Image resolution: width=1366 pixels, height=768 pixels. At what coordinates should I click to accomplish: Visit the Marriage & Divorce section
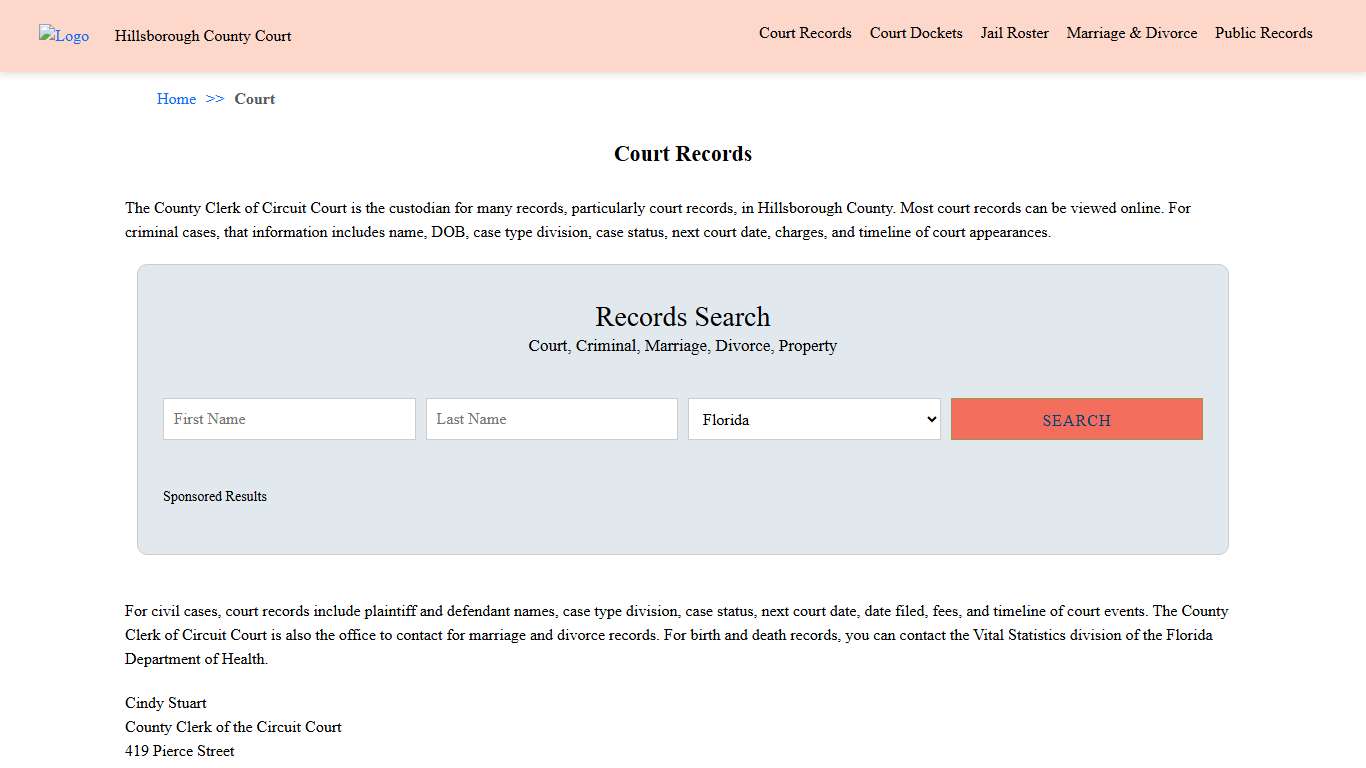pyautogui.click(x=1131, y=33)
